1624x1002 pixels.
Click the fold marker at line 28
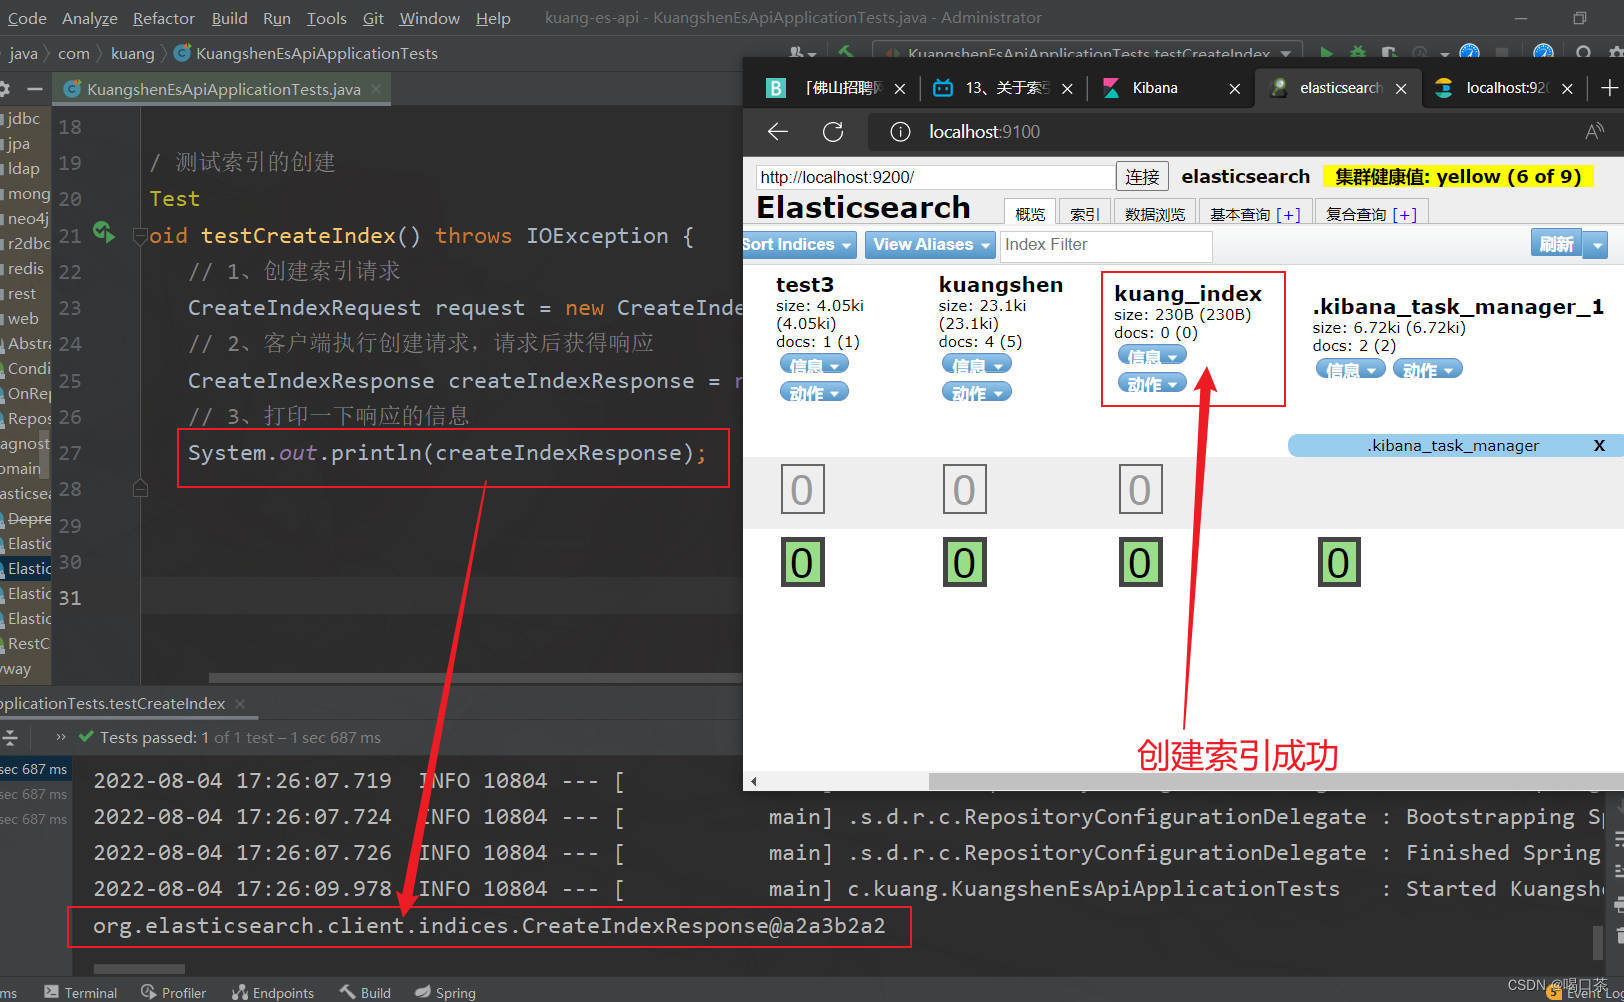140,488
